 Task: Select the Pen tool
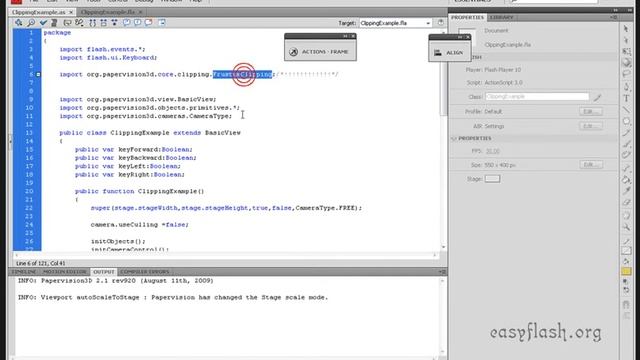626,87
